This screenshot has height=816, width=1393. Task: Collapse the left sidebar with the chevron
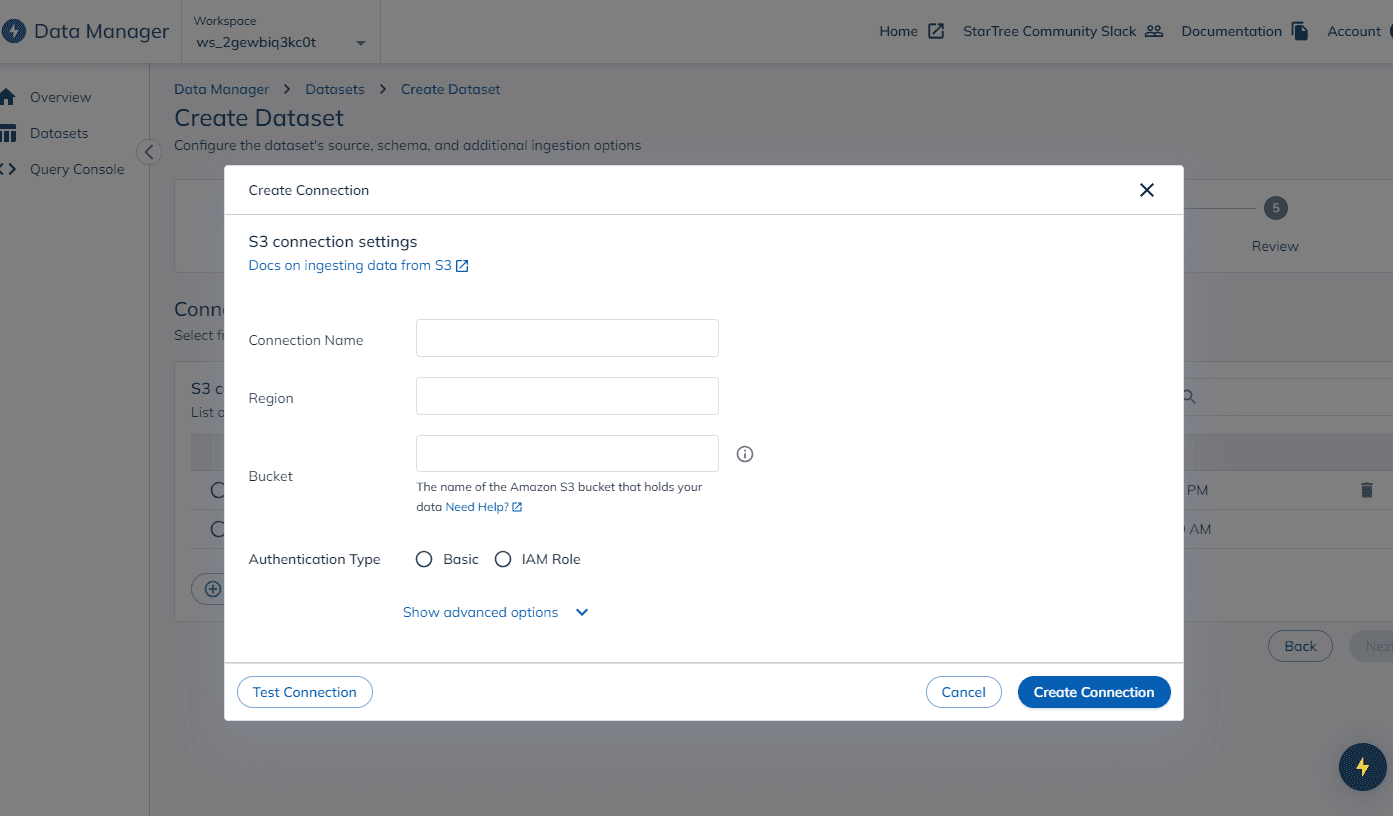click(148, 151)
